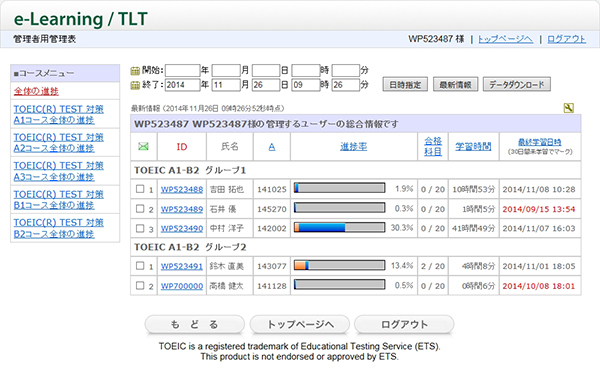
Task: Click bottom トップページへ button
Action: 300,324
